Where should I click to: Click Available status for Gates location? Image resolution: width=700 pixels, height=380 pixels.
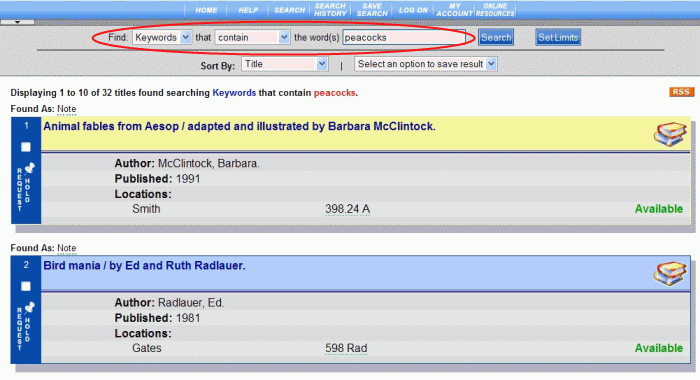659,348
